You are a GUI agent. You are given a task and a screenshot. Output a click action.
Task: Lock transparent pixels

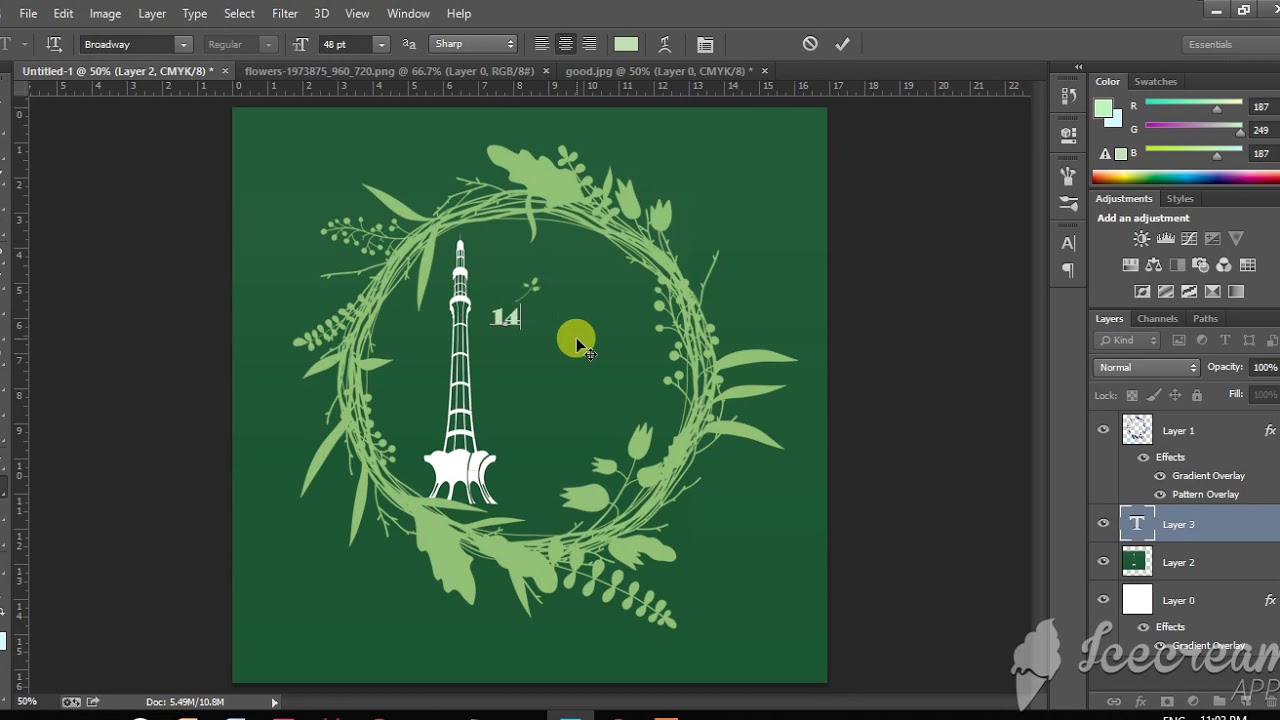1134,396
